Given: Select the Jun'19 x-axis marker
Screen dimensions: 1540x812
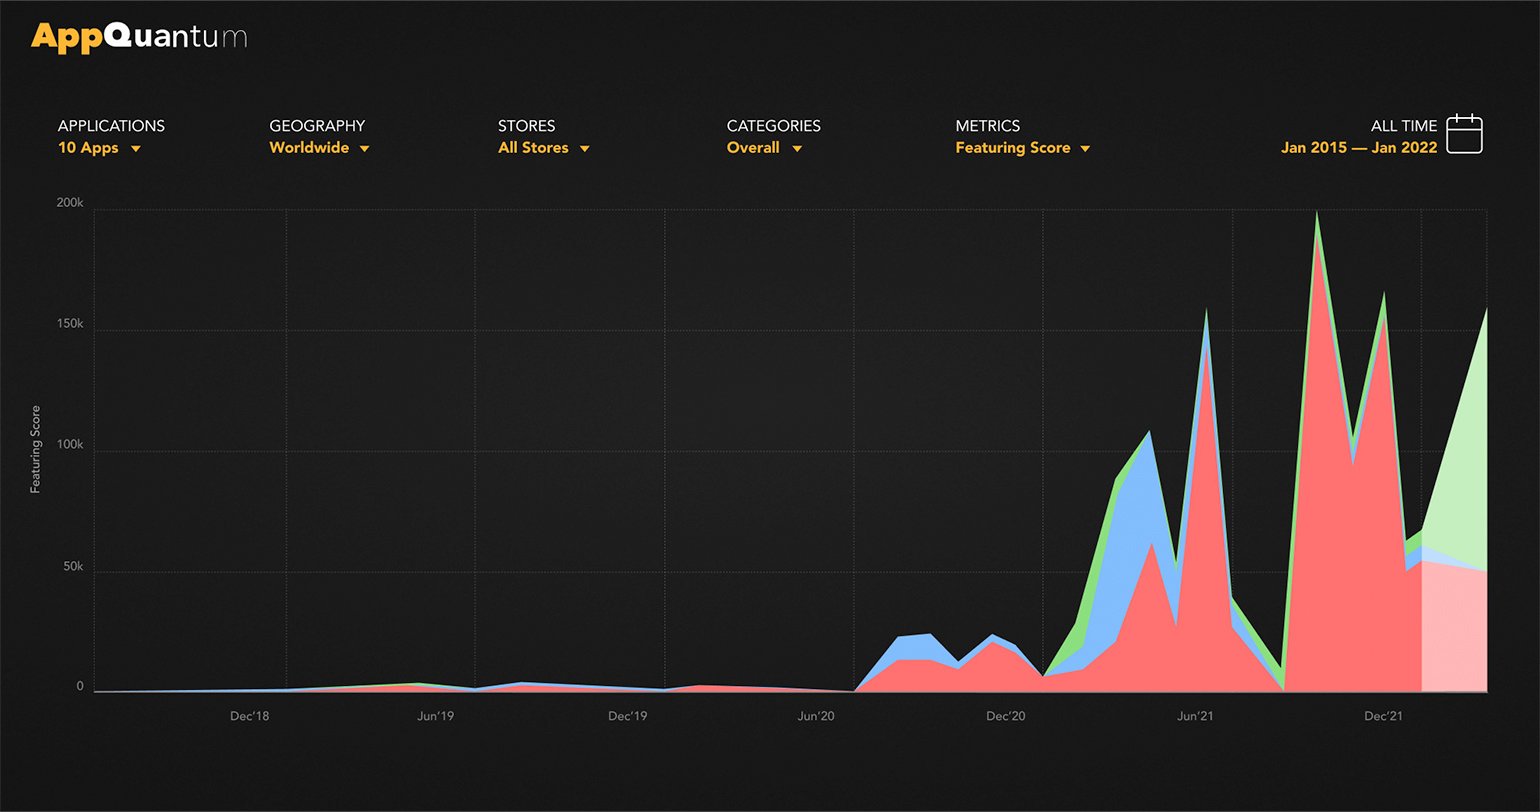Looking at the screenshot, I should pos(435,716).
